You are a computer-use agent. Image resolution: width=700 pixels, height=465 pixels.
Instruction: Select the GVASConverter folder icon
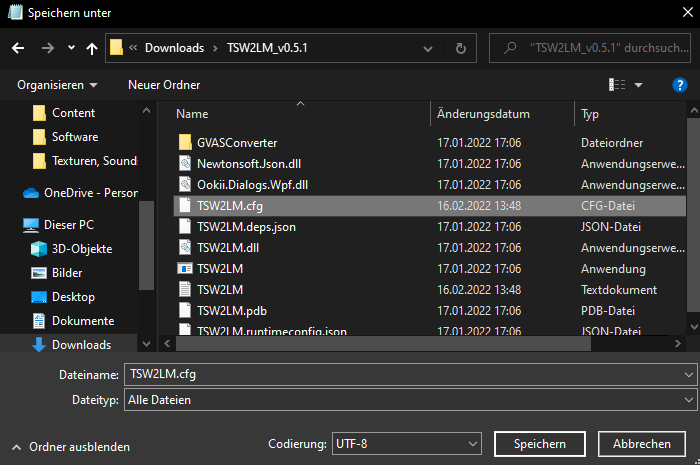(x=184, y=143)
